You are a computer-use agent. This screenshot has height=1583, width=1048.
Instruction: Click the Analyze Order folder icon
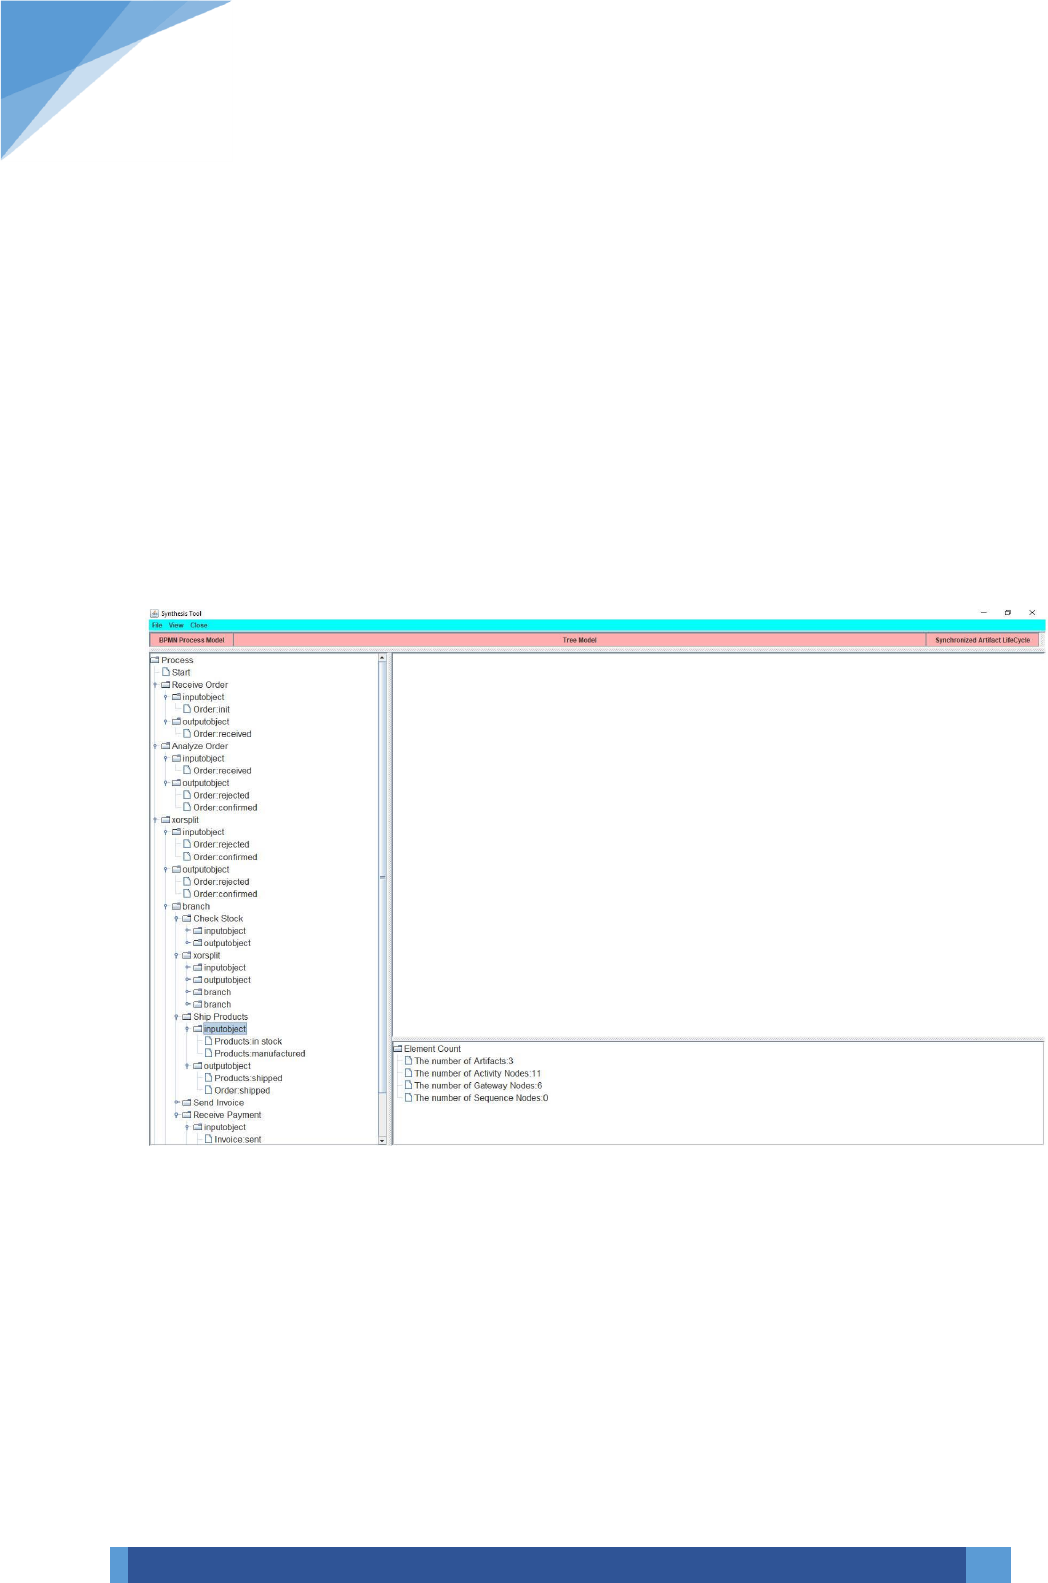coord(166,746)
